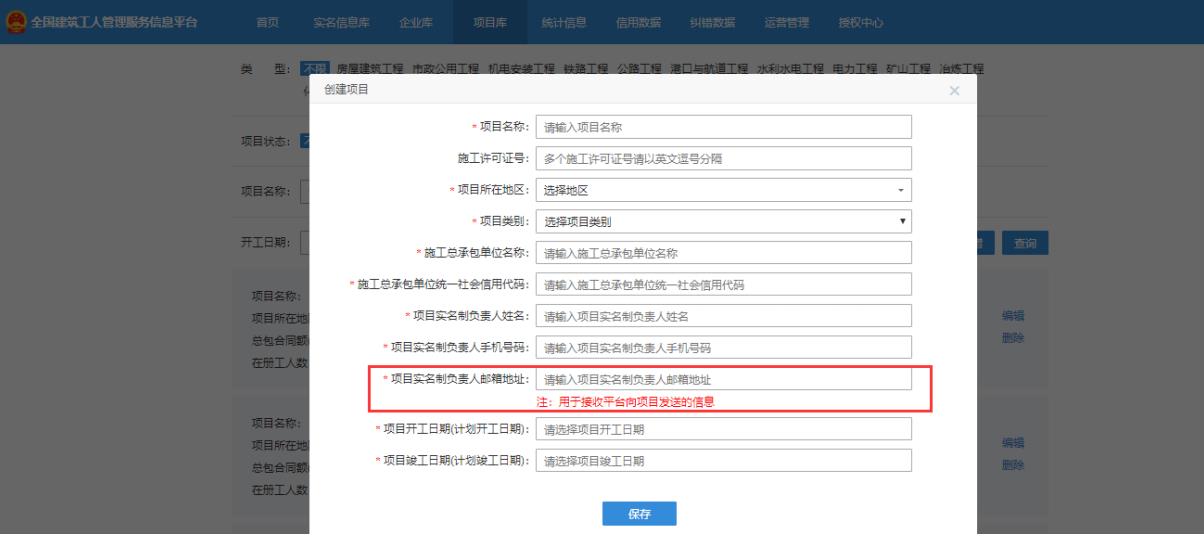Click the 施工许可证号 input field

coord(724,159)
